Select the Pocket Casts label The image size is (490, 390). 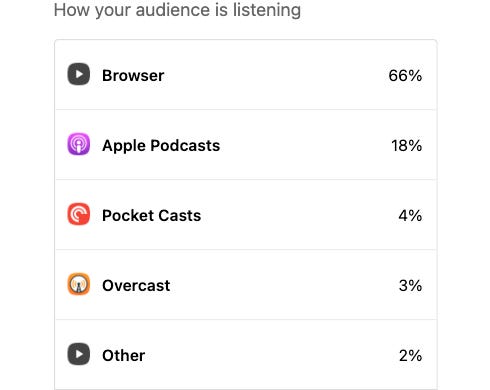click(151, 216)
